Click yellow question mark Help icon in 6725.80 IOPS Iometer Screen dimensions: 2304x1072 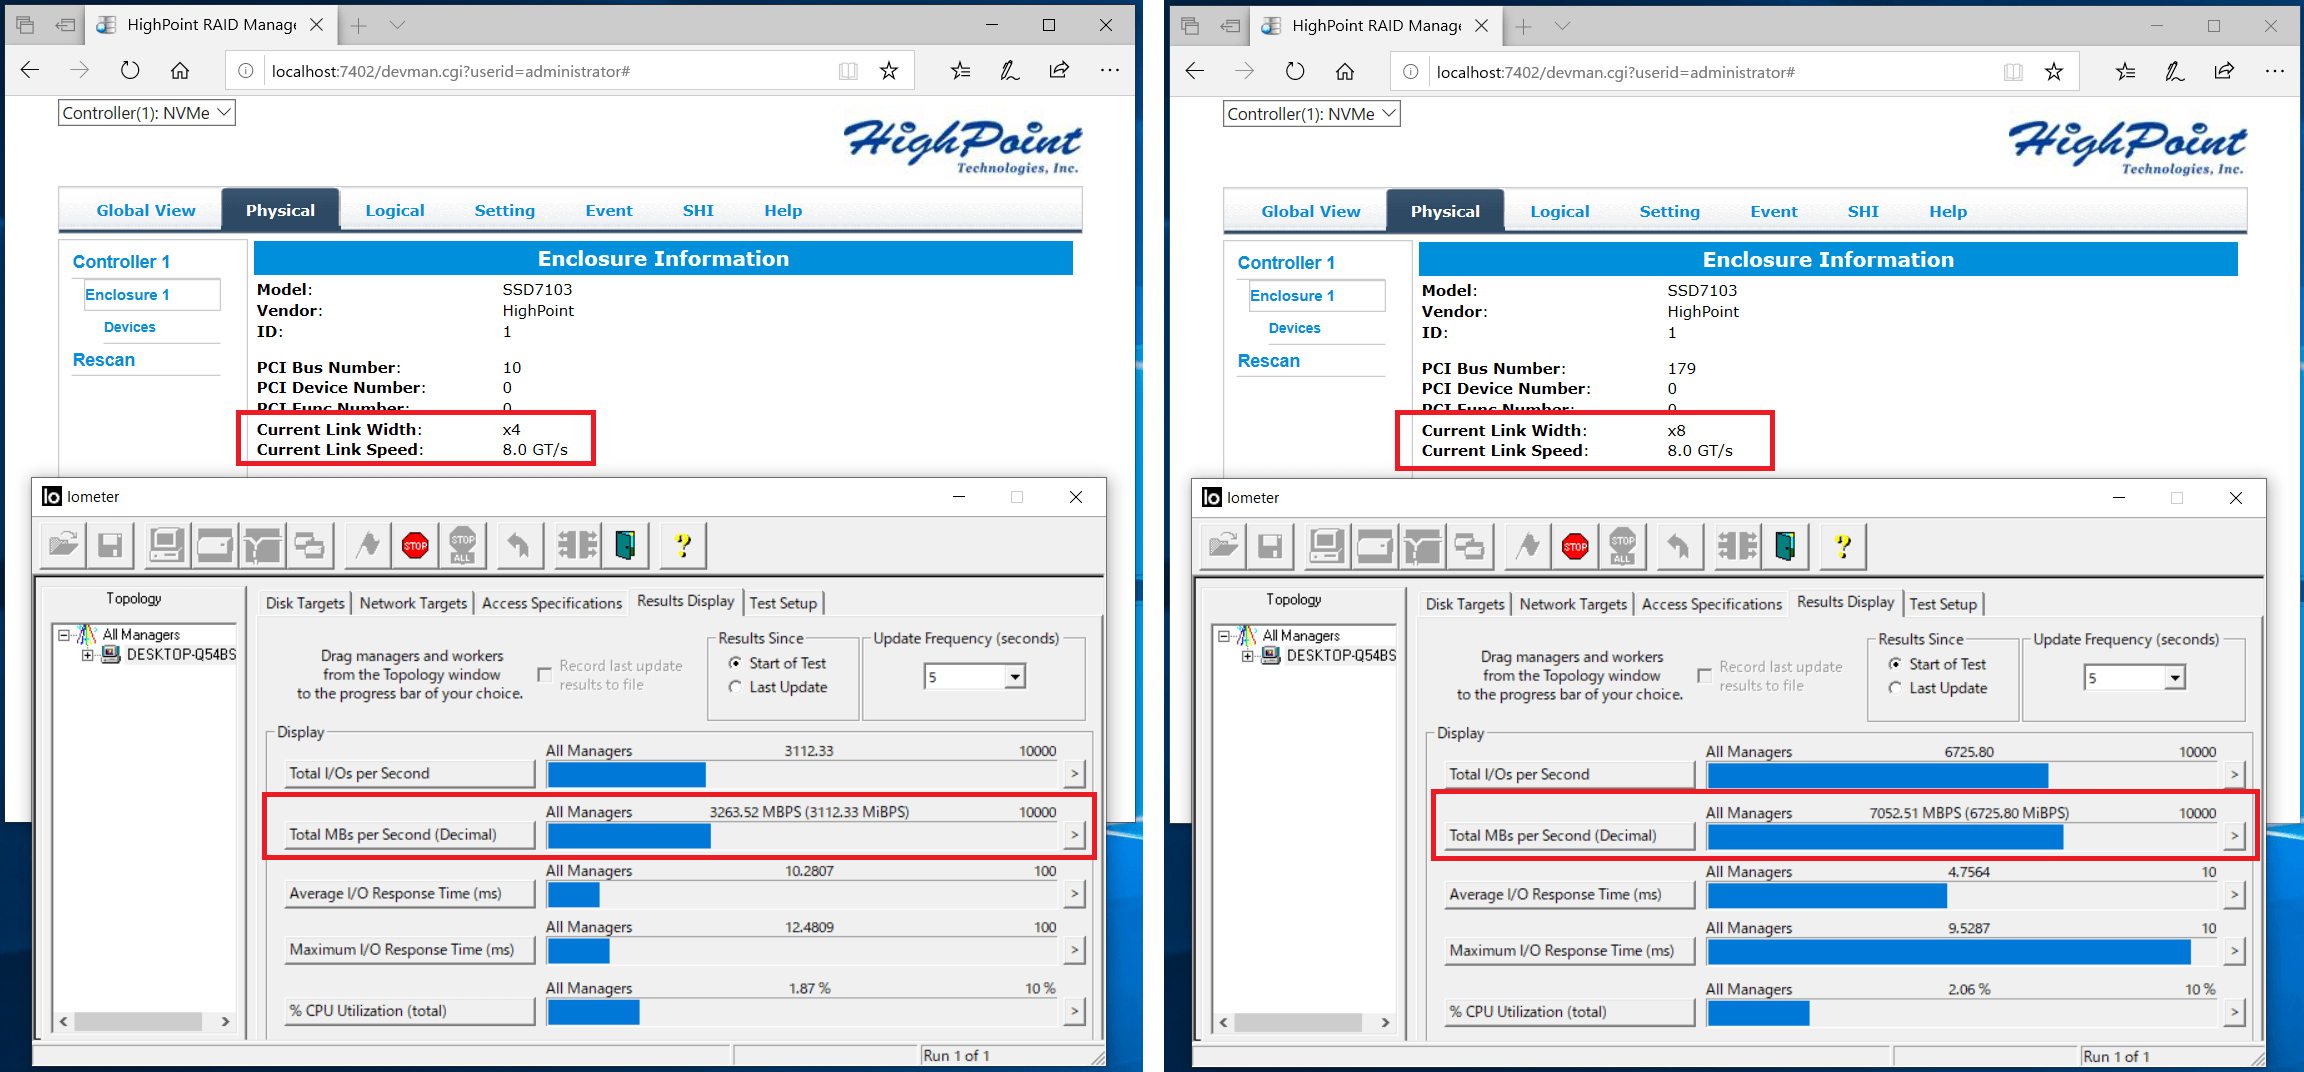click(1843, 546)
